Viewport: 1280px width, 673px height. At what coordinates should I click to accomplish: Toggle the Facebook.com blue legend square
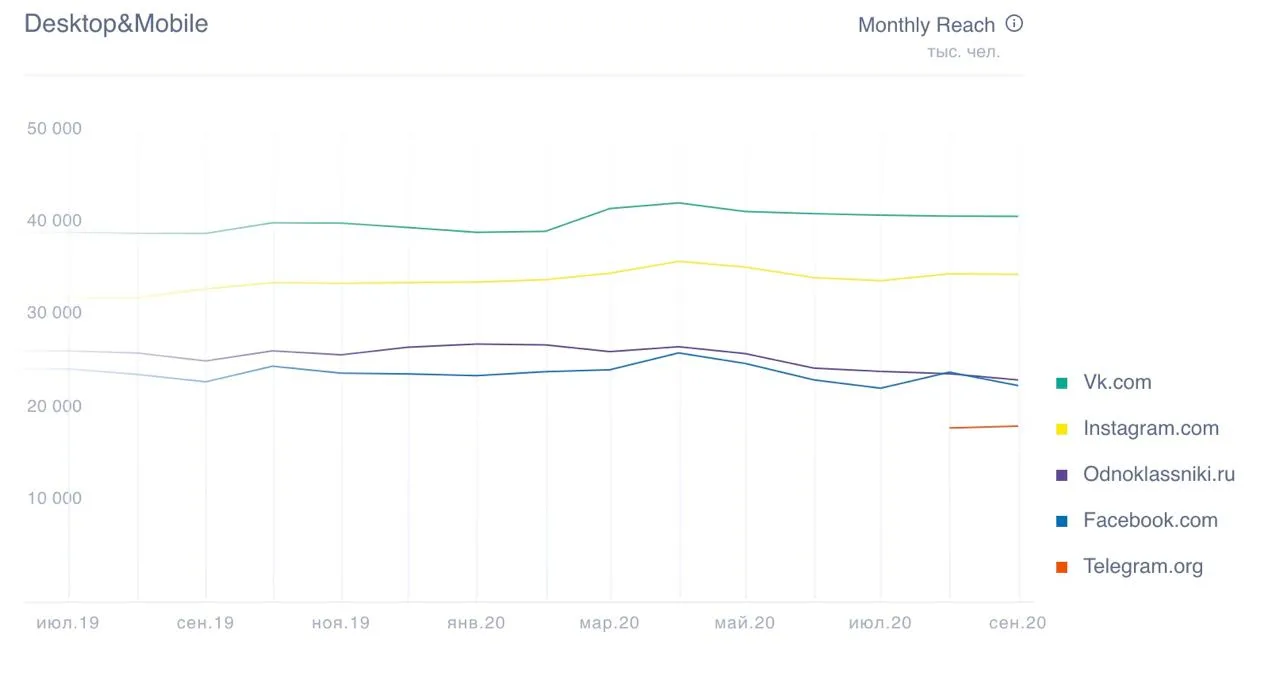point(1061,521)
